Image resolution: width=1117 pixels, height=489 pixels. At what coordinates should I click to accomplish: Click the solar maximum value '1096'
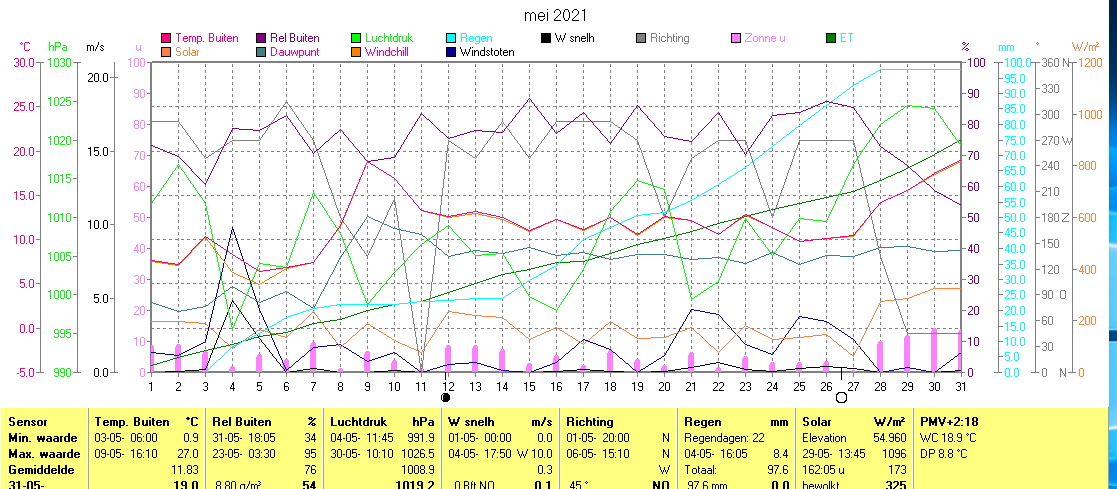(x=894, y=454)
